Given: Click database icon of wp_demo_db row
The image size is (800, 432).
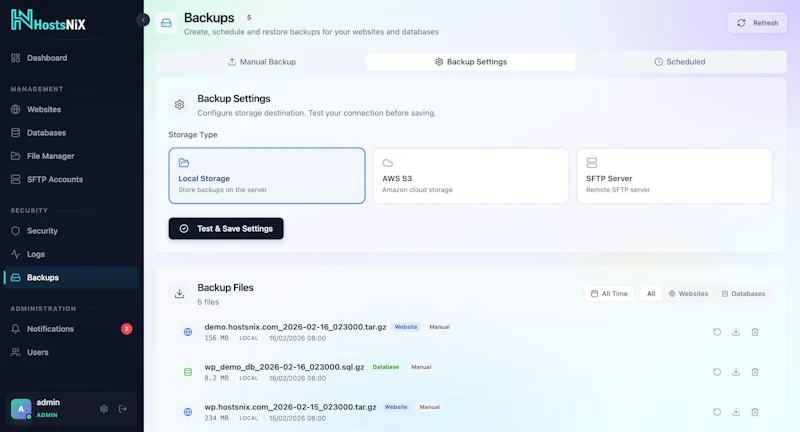Looking at the screenshot, I should [188, 372].
